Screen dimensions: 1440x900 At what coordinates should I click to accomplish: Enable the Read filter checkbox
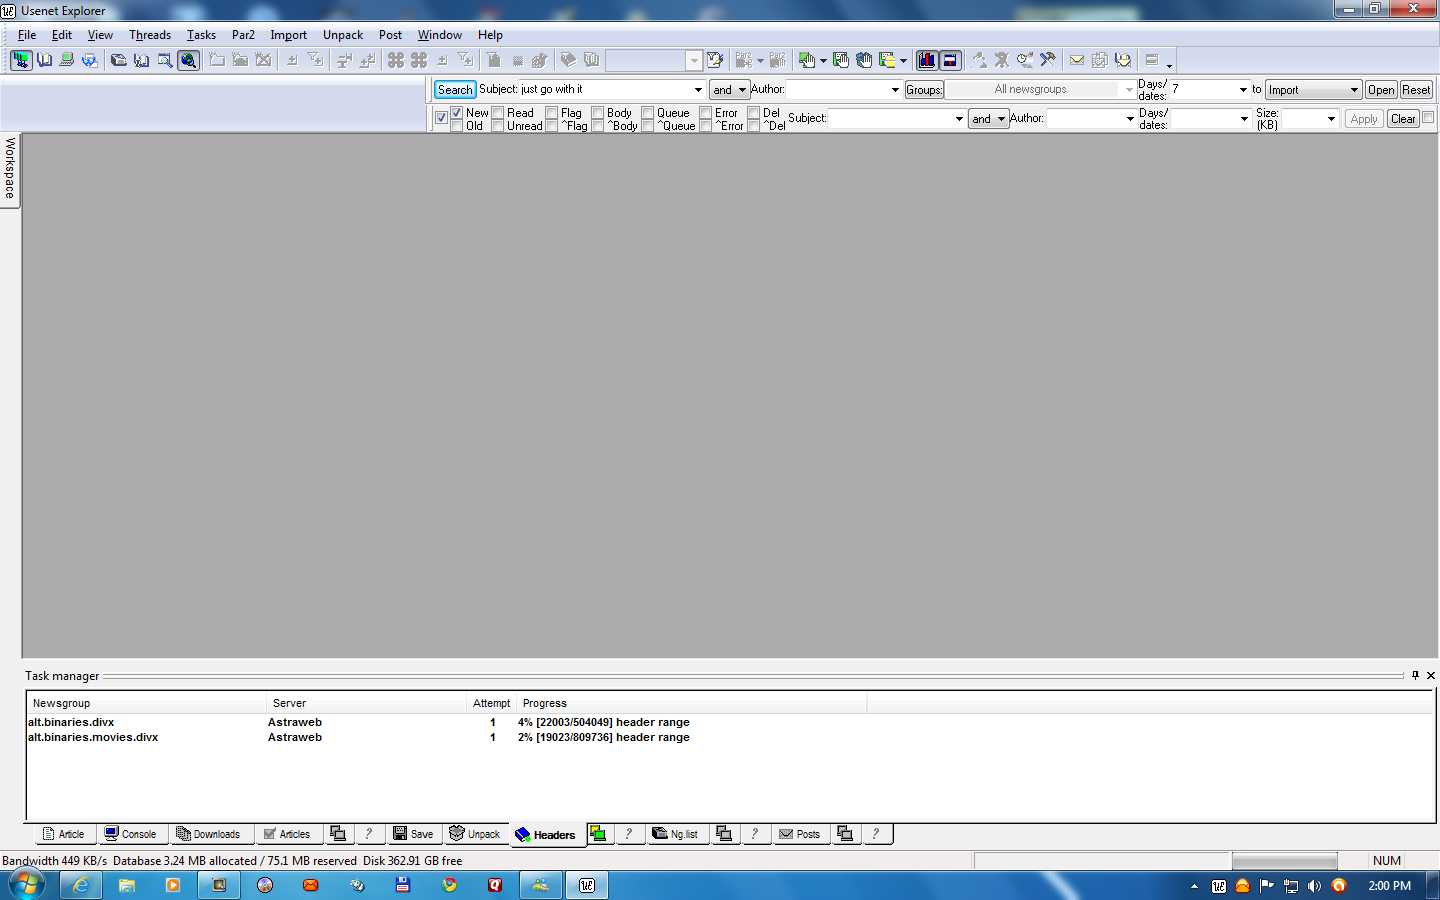[498, 113]
